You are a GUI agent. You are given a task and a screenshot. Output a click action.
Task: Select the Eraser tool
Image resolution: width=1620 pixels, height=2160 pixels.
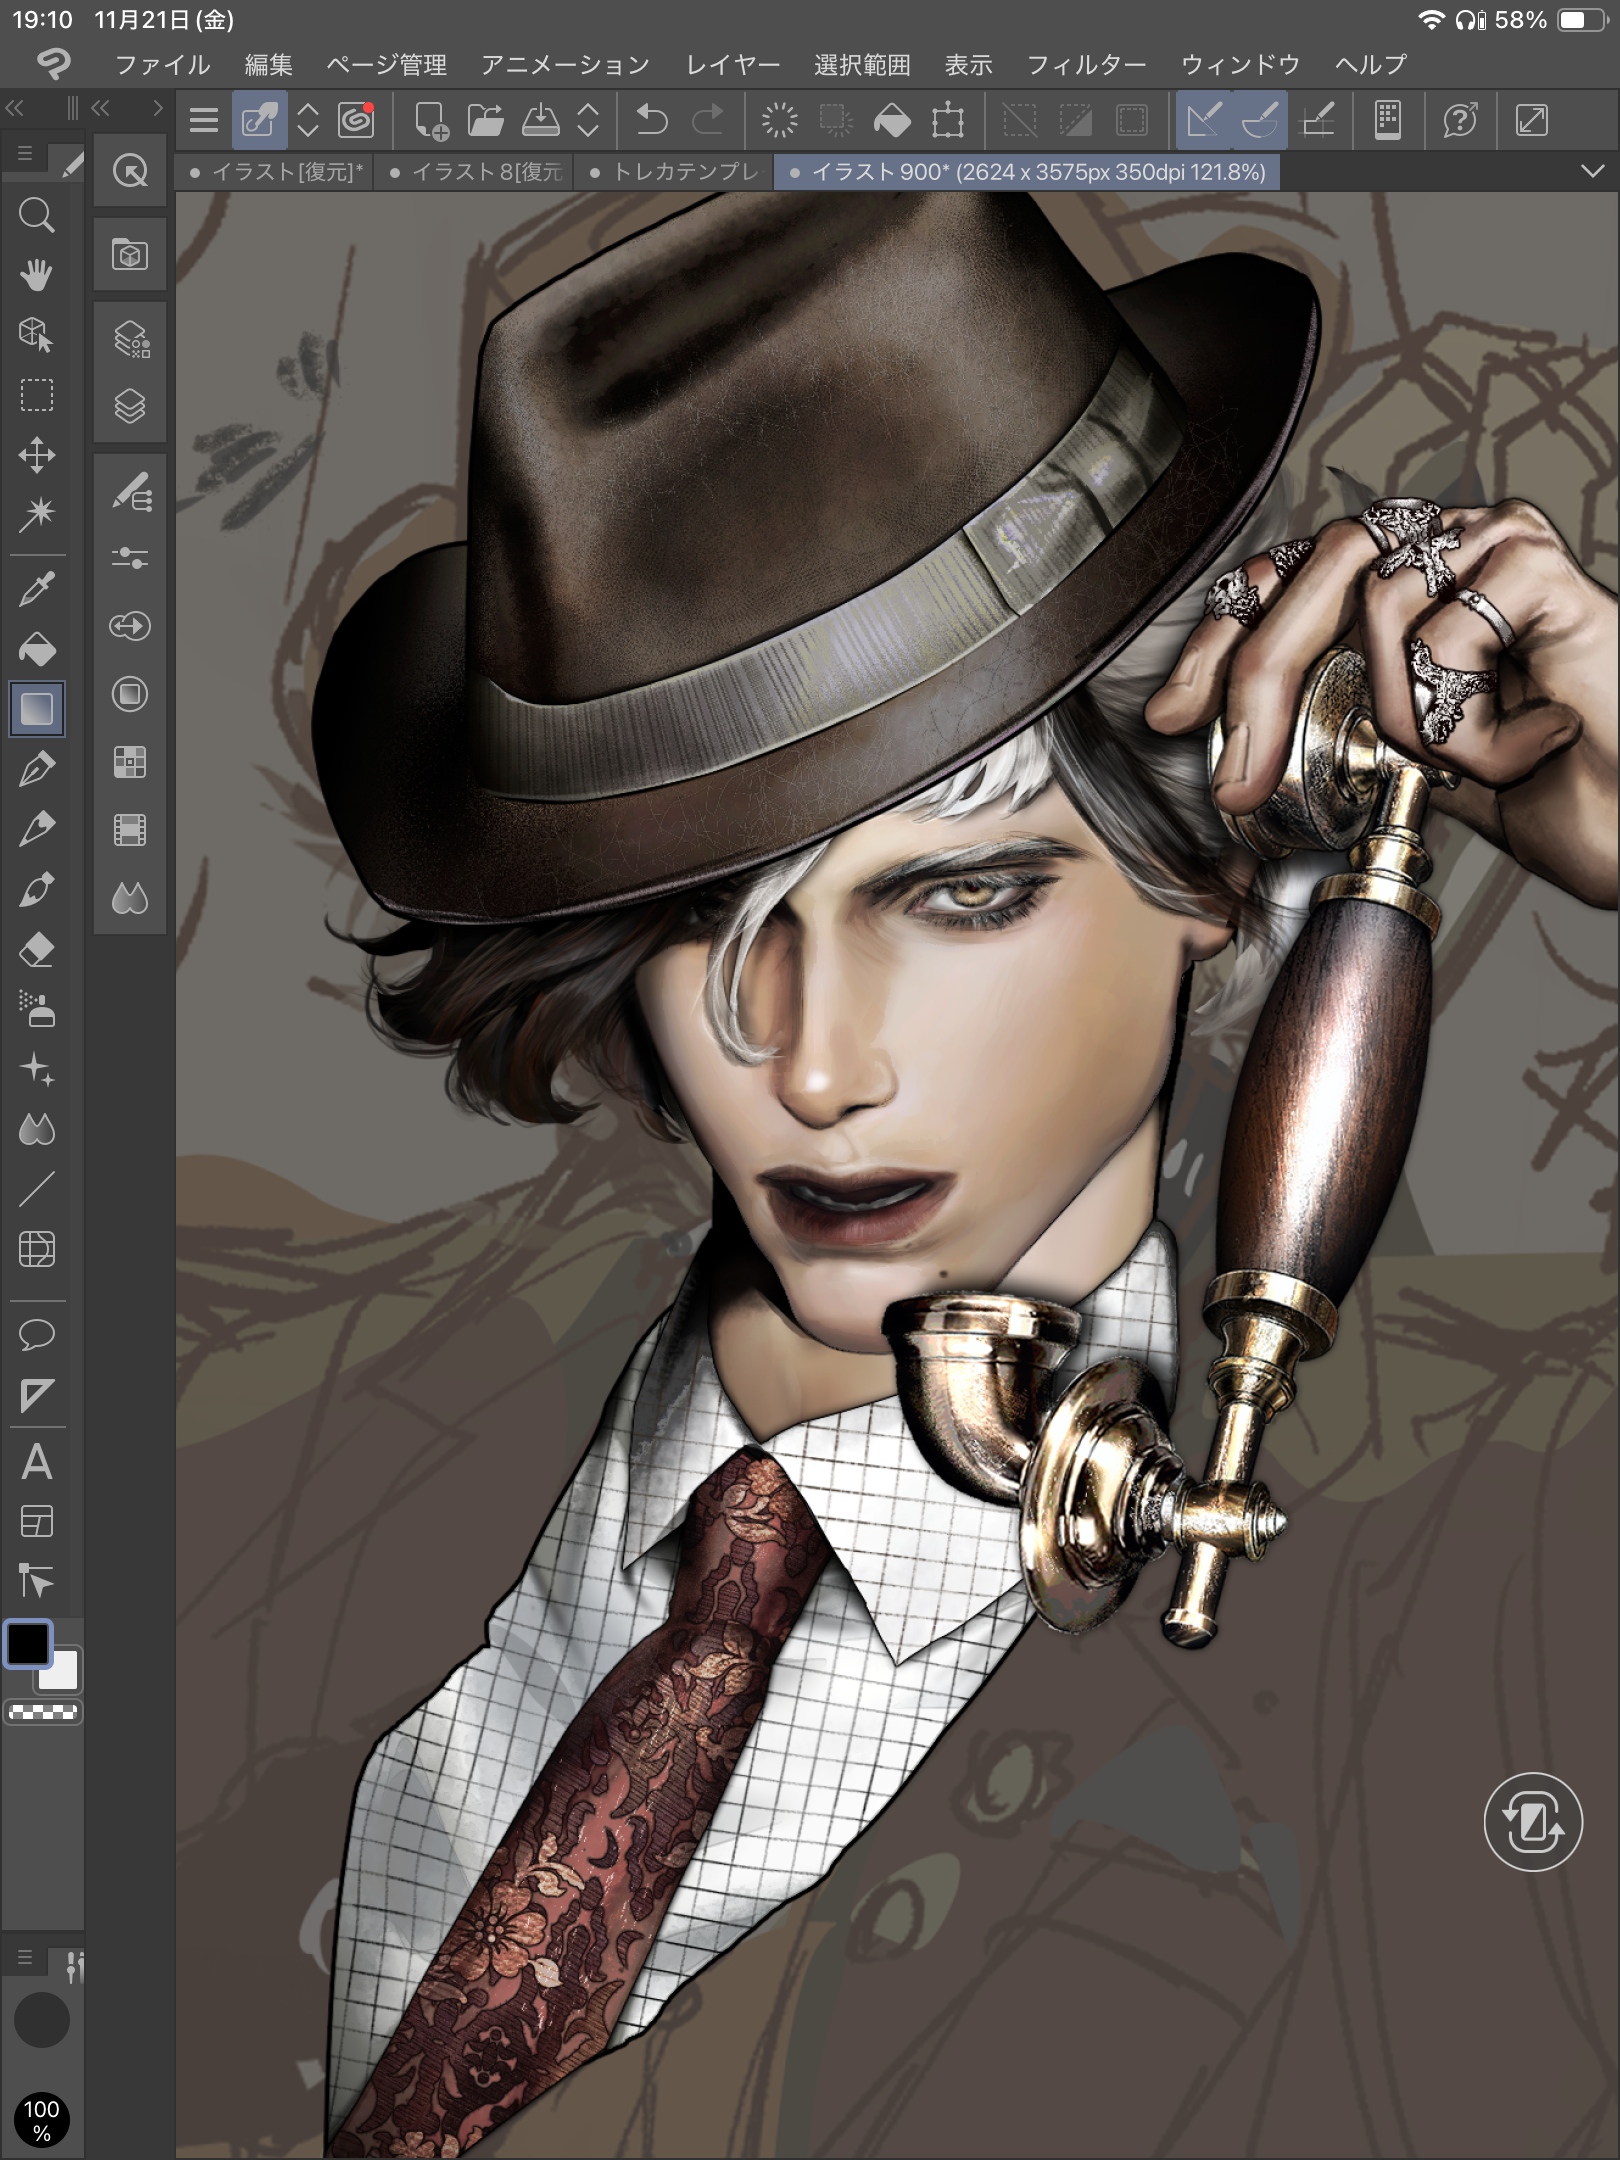37,949
